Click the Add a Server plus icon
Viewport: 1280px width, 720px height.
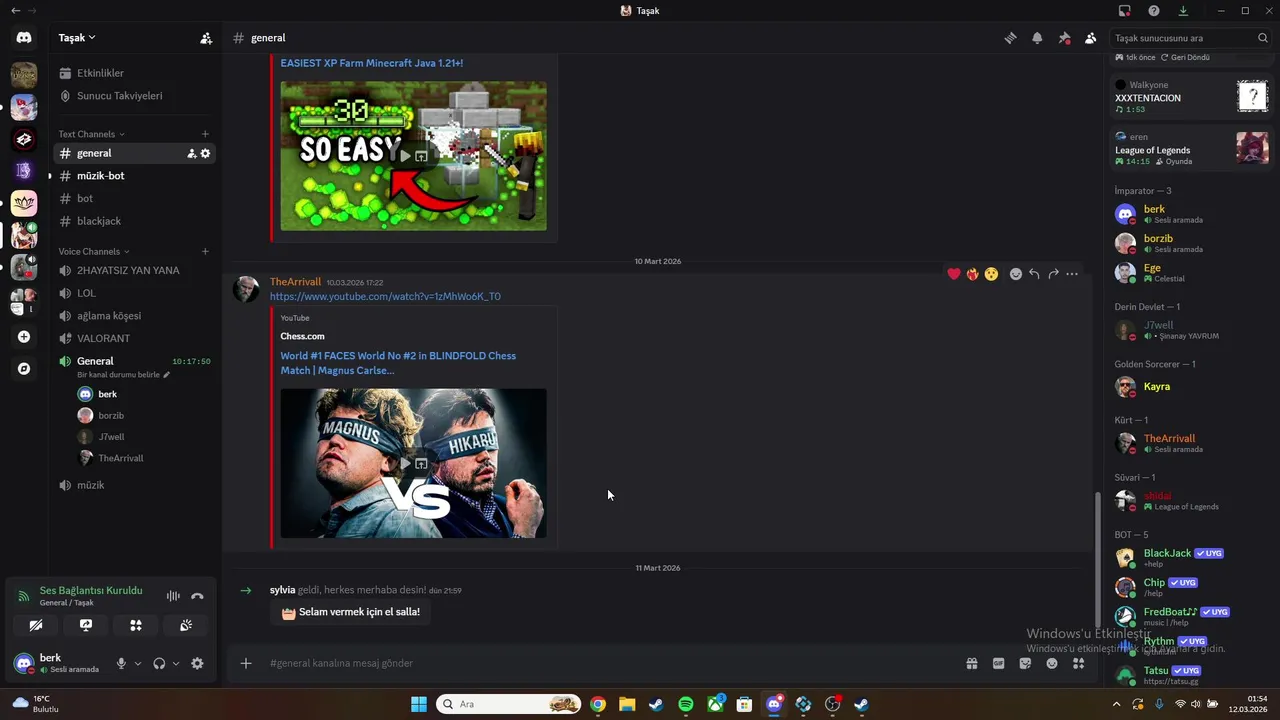coord(24,337)
